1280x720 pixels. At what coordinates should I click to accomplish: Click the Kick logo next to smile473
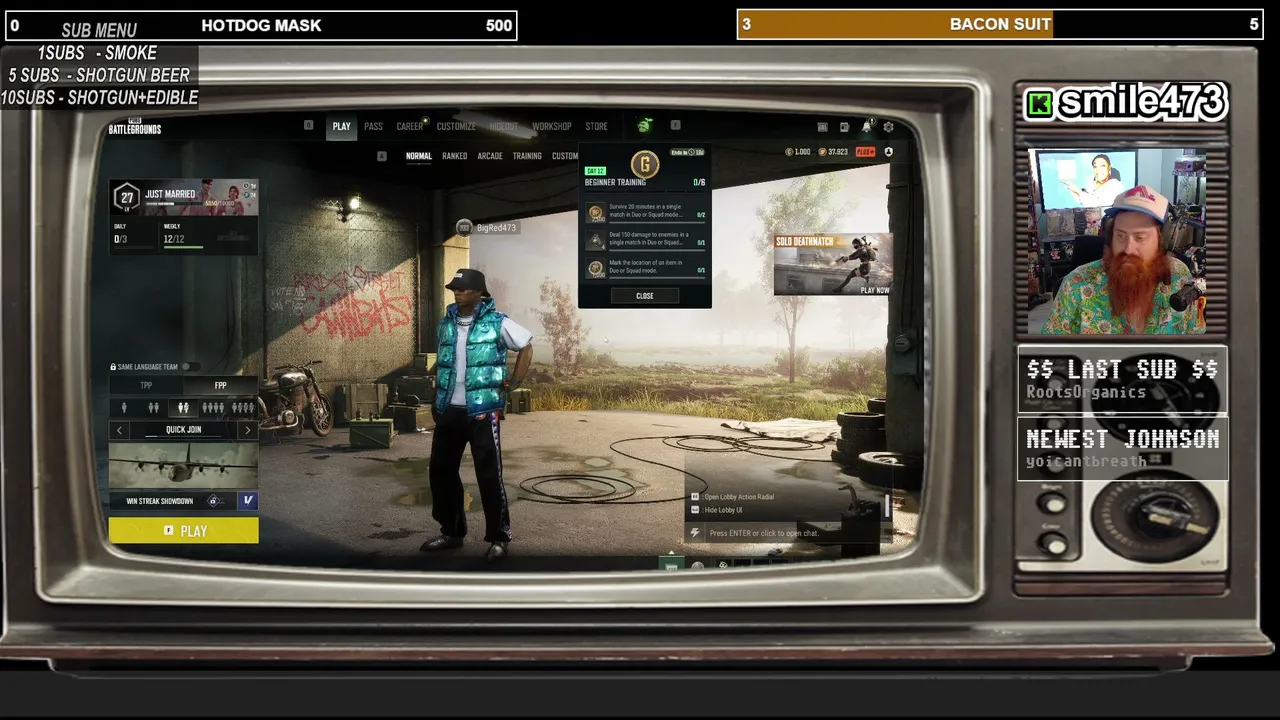(1040, 104)
